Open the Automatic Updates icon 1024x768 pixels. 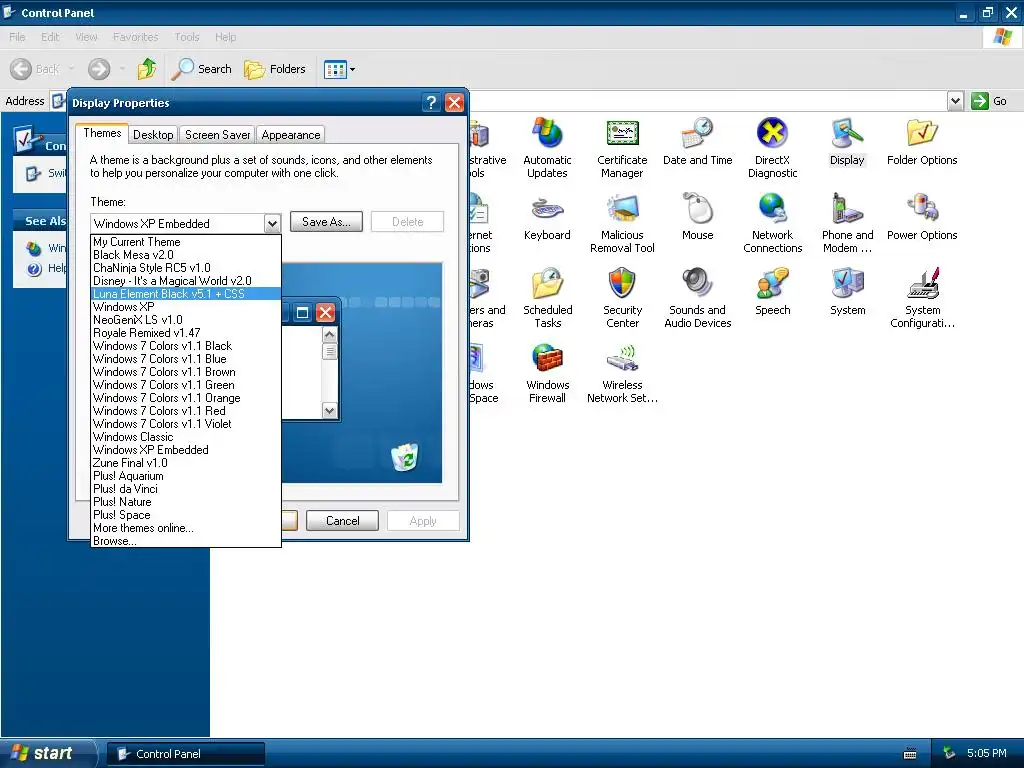[x=547, y=148]
